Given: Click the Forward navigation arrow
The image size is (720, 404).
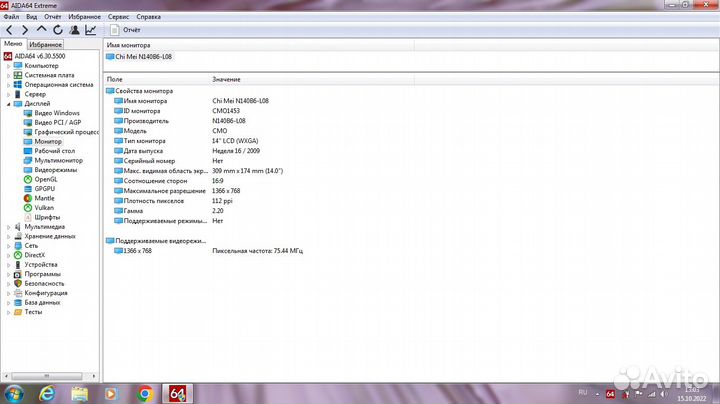Looking at the screenshot, I should point(24,30).
